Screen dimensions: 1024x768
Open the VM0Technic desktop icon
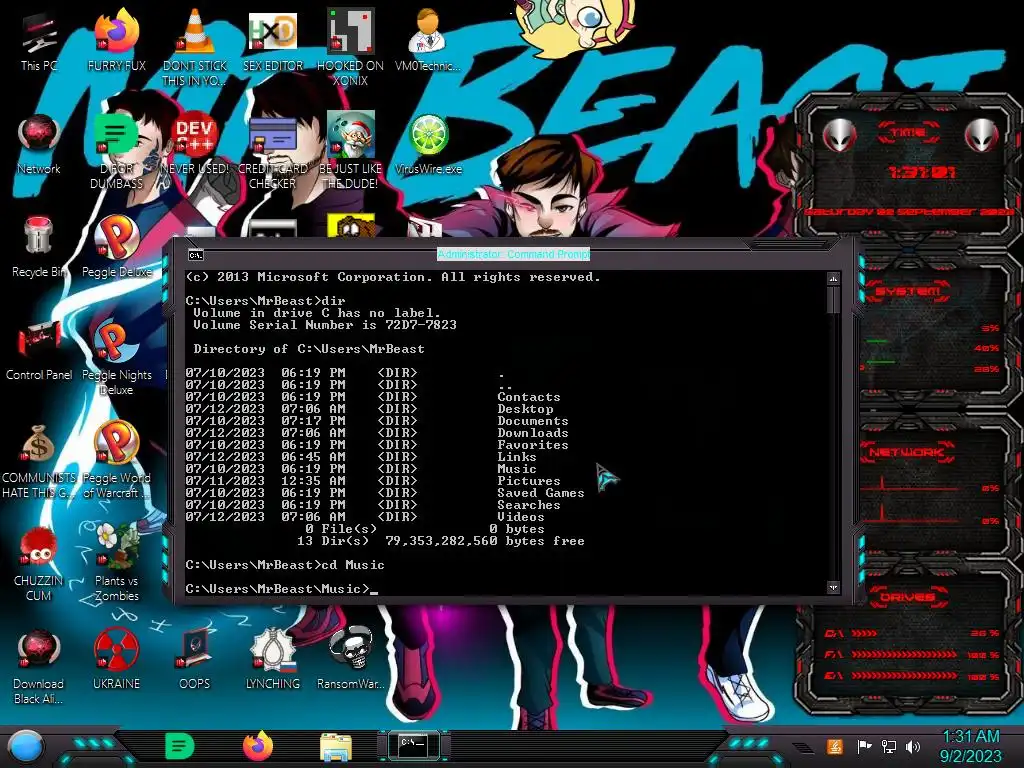click(428, 42)
